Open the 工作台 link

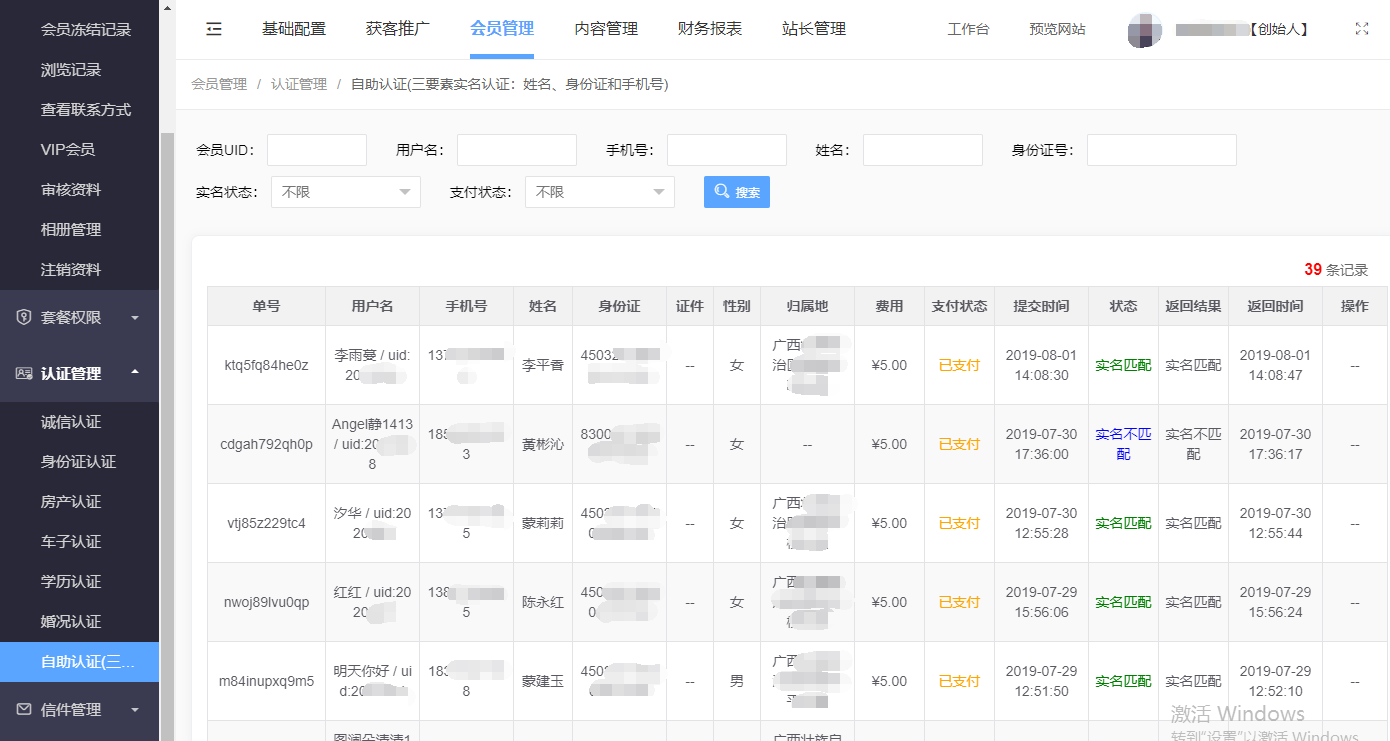(968, 29)
